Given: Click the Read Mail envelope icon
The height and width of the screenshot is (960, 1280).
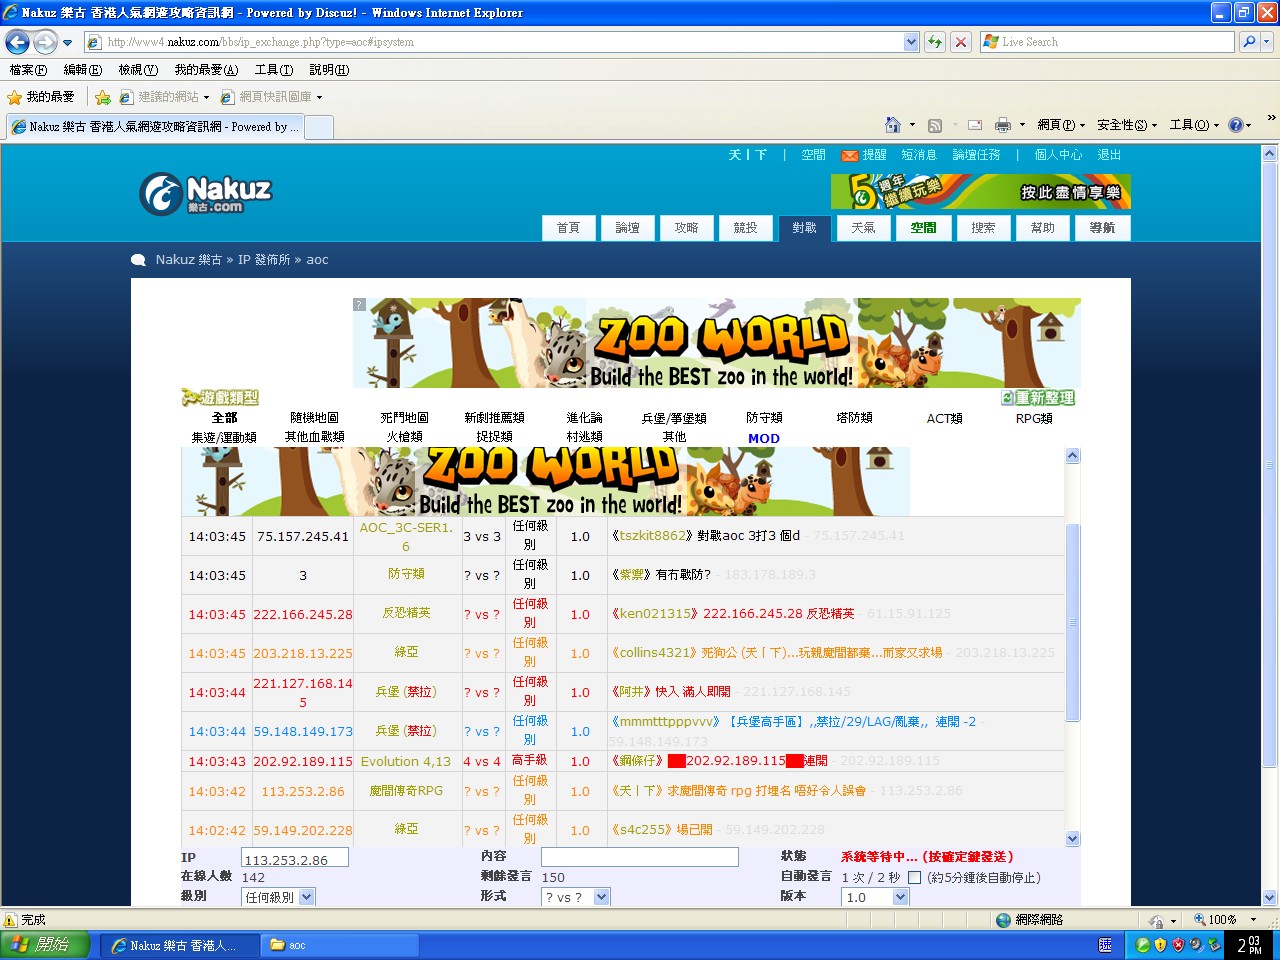Looking at the screenshot, I should click(975, 125).
